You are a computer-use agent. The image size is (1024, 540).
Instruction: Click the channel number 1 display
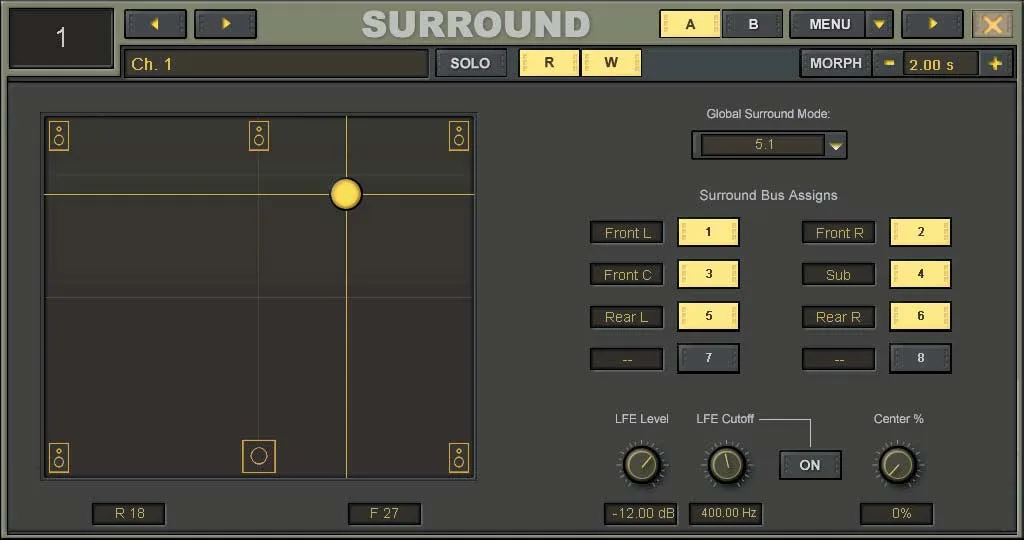[61, 38]
